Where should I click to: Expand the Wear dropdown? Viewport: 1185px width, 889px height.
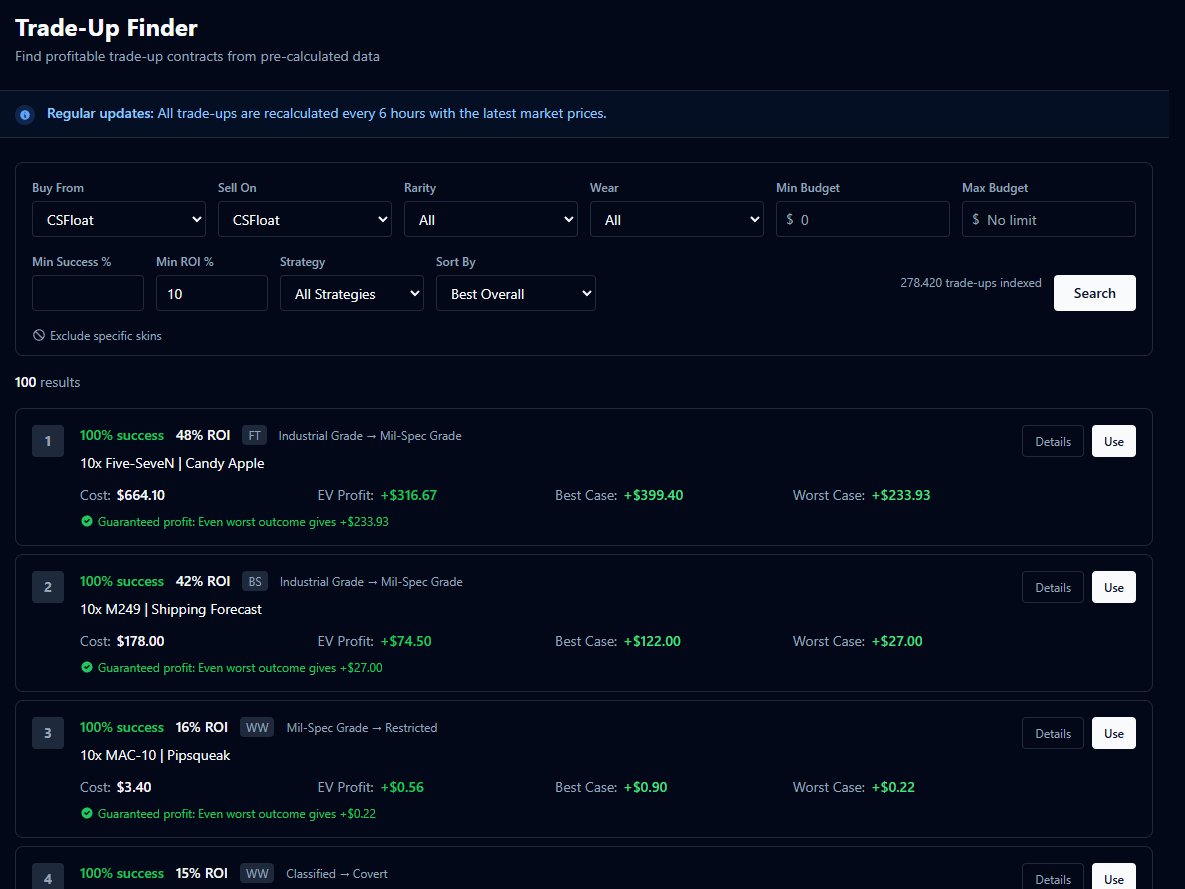676,219
